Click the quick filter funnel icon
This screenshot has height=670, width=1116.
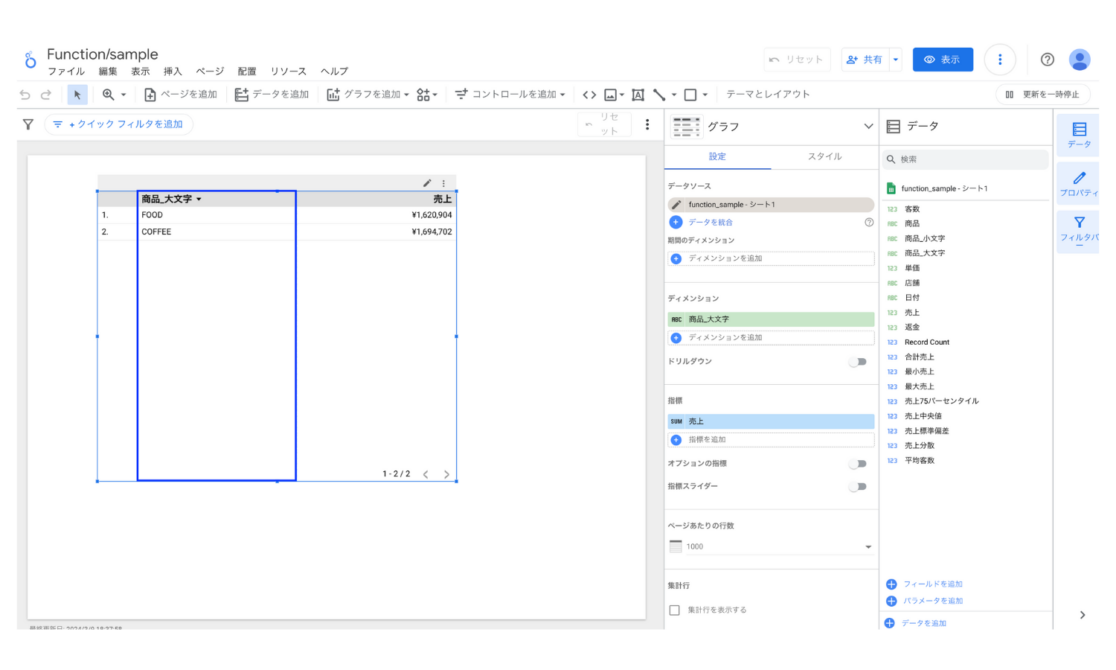click(x=27, y=124)
